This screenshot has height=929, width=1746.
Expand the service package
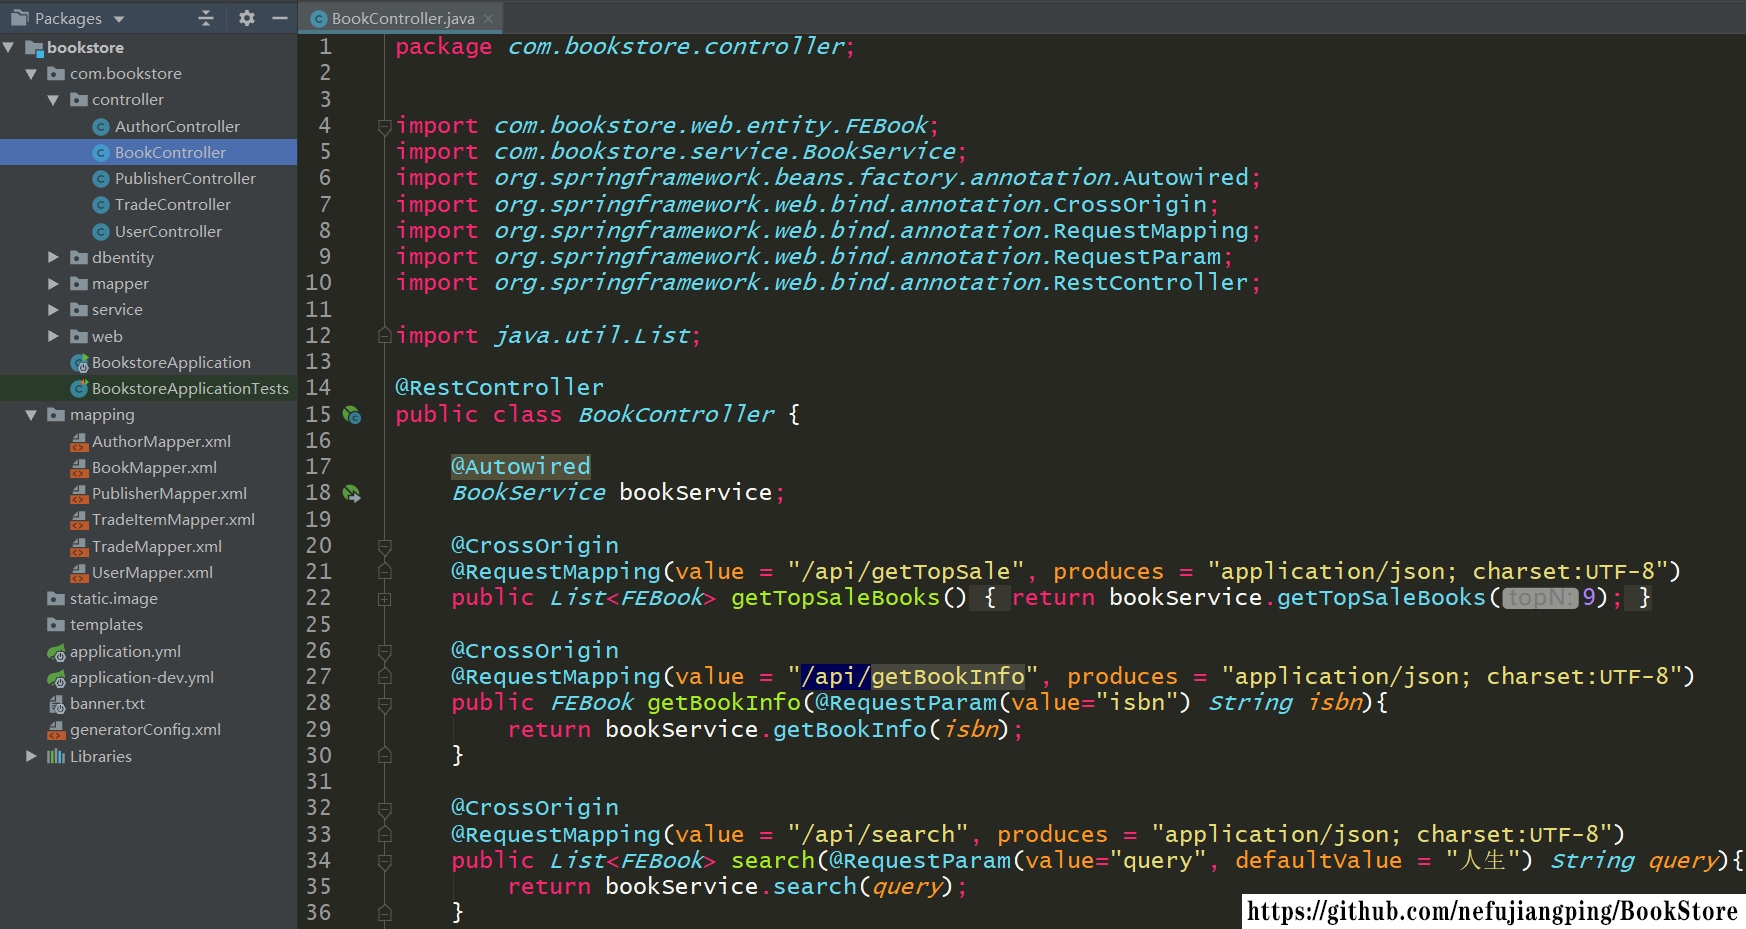53,310
